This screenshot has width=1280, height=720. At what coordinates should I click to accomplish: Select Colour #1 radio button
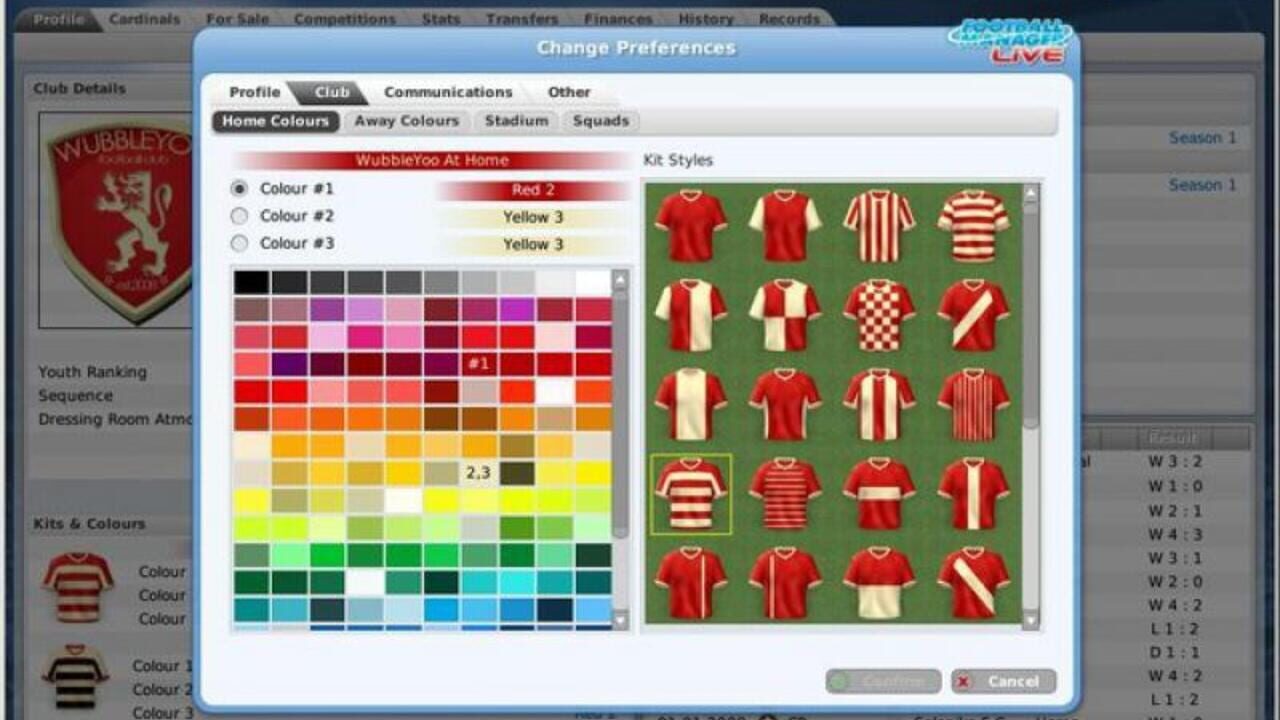239,188
